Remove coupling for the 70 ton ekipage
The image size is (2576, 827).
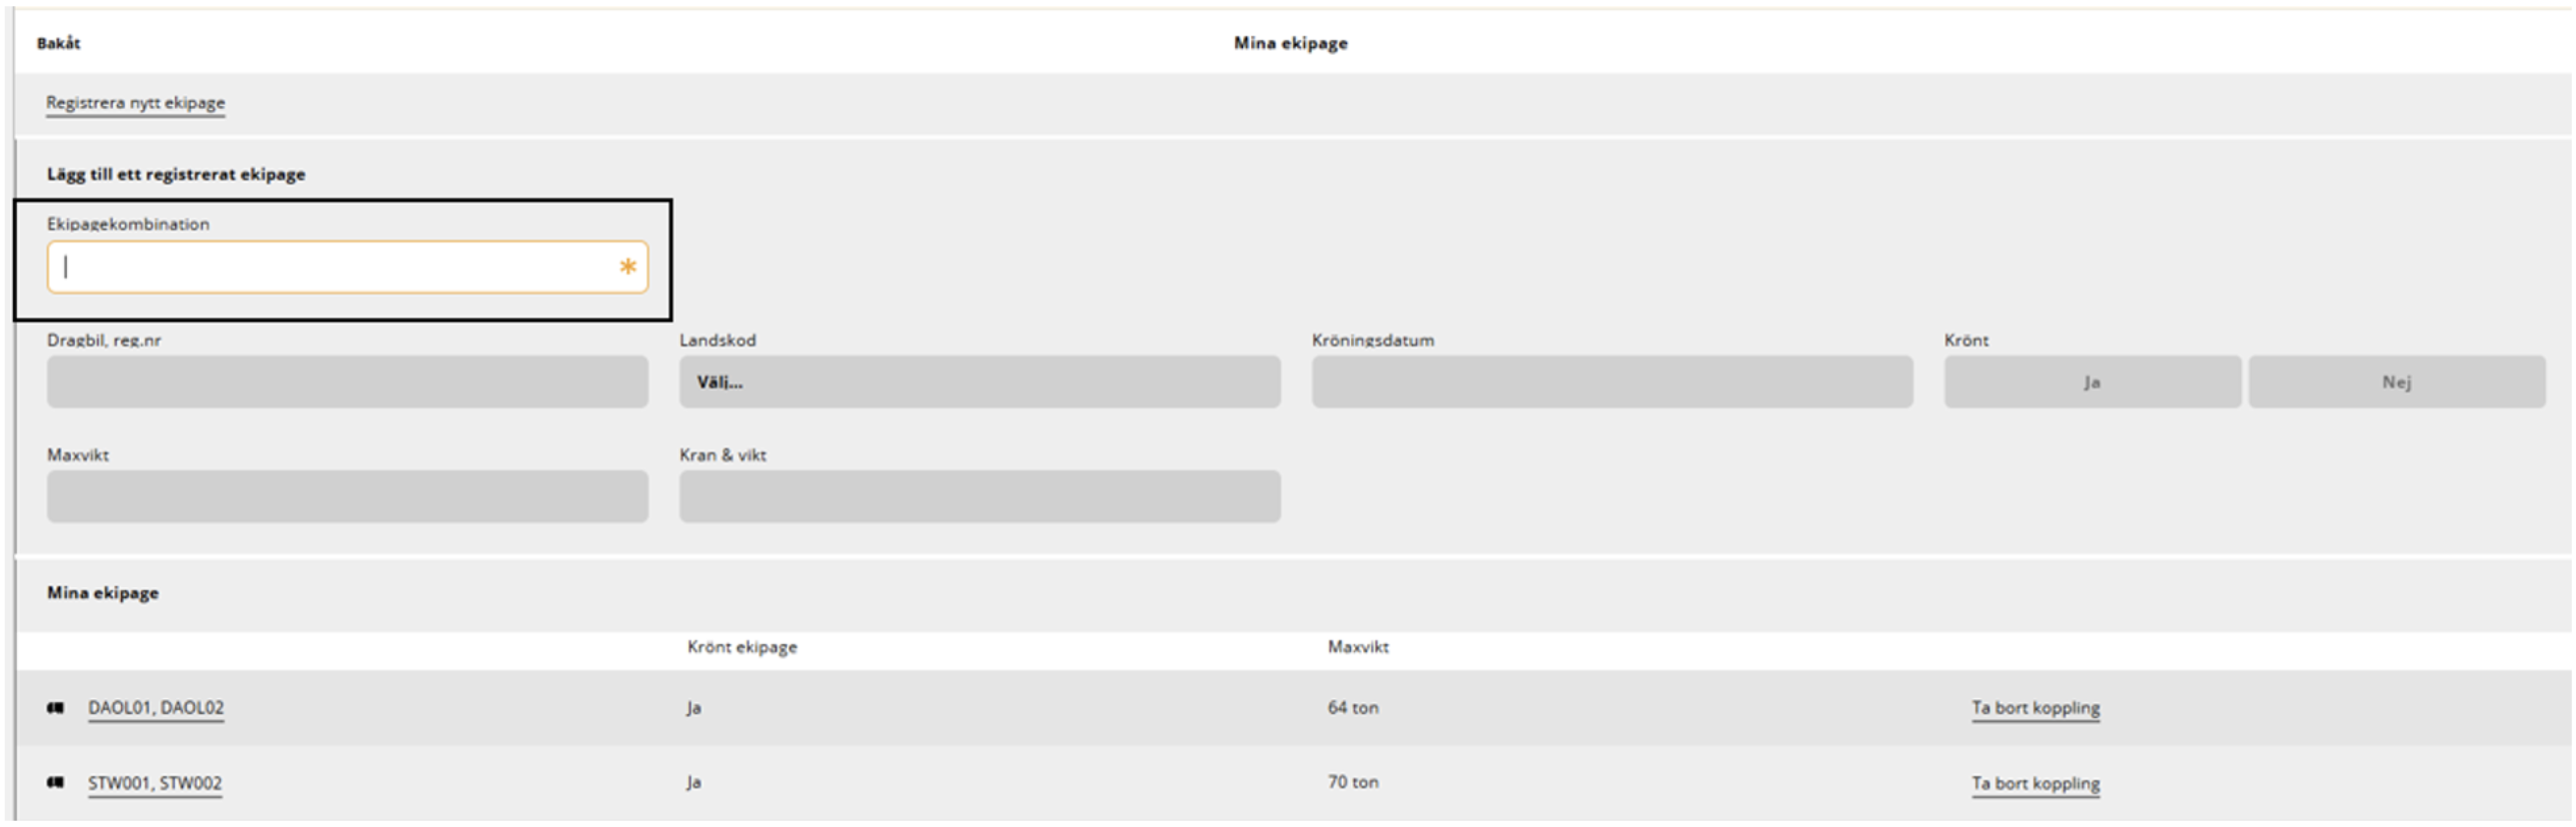[x=2035, y=783]
